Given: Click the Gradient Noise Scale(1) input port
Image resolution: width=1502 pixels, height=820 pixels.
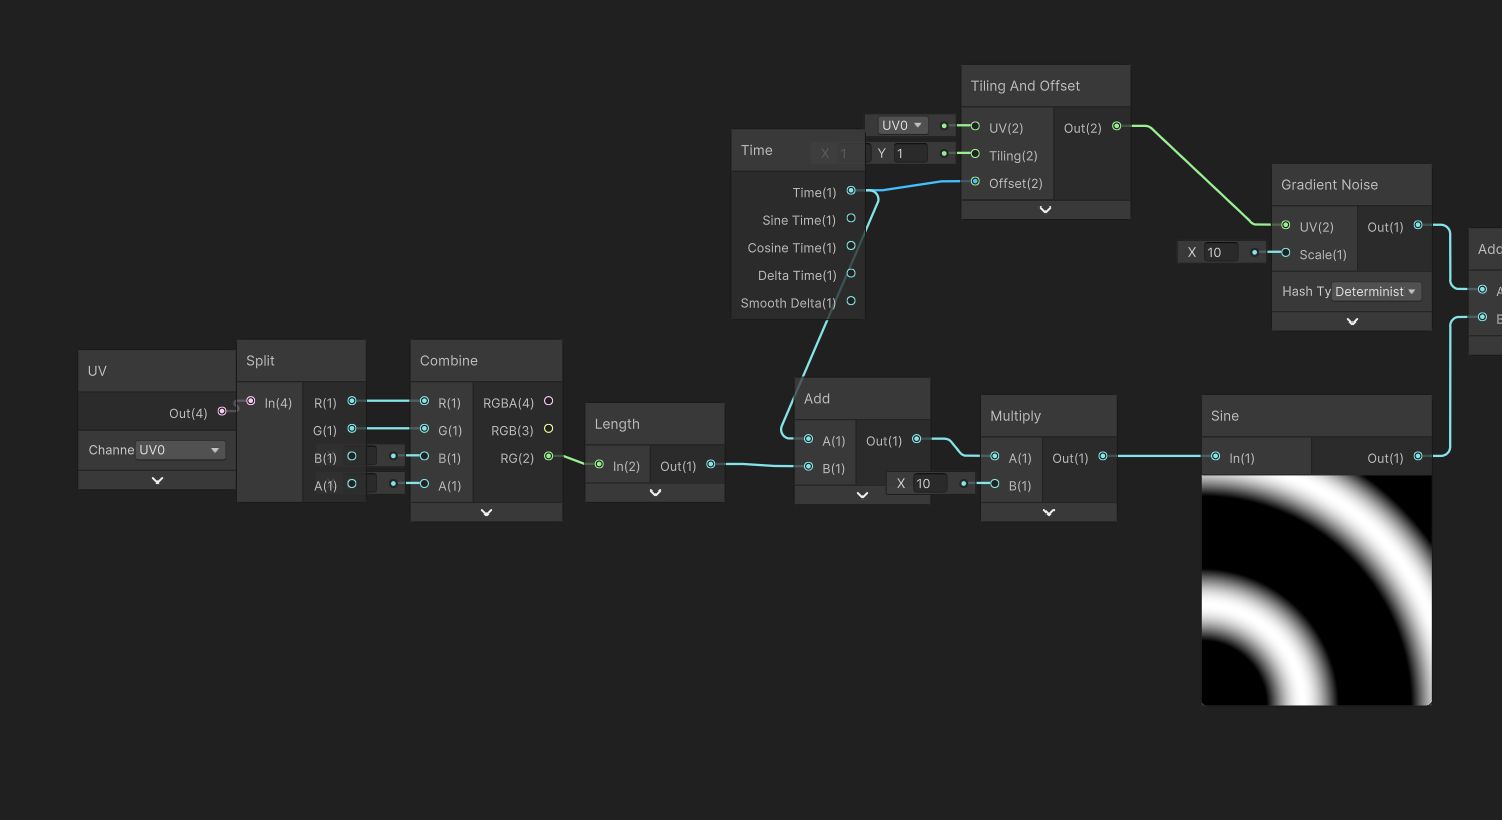Looking at the screenshot, I should click(1286, 253).
